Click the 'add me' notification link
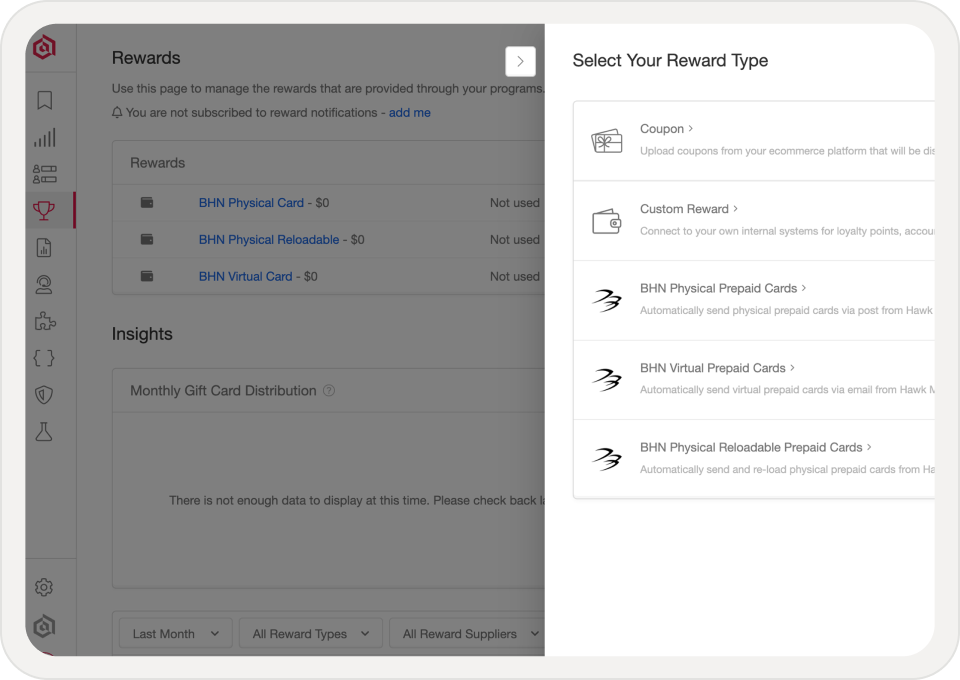The height and width of the screenshot is (680, 960). coord(410,113)
